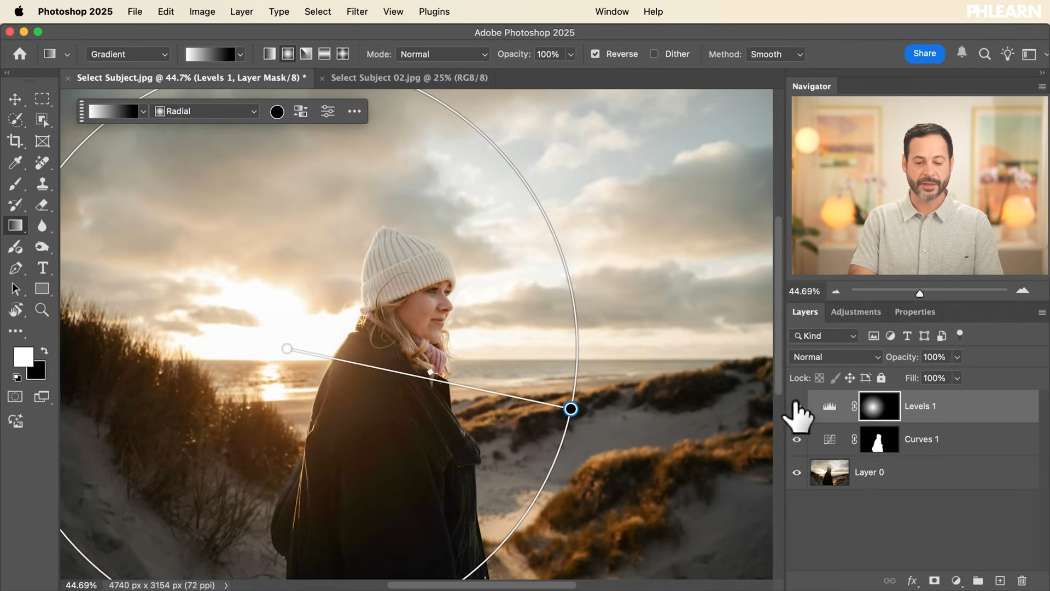
Task: Click the three-dots more options button
Action: click(354, 111)
